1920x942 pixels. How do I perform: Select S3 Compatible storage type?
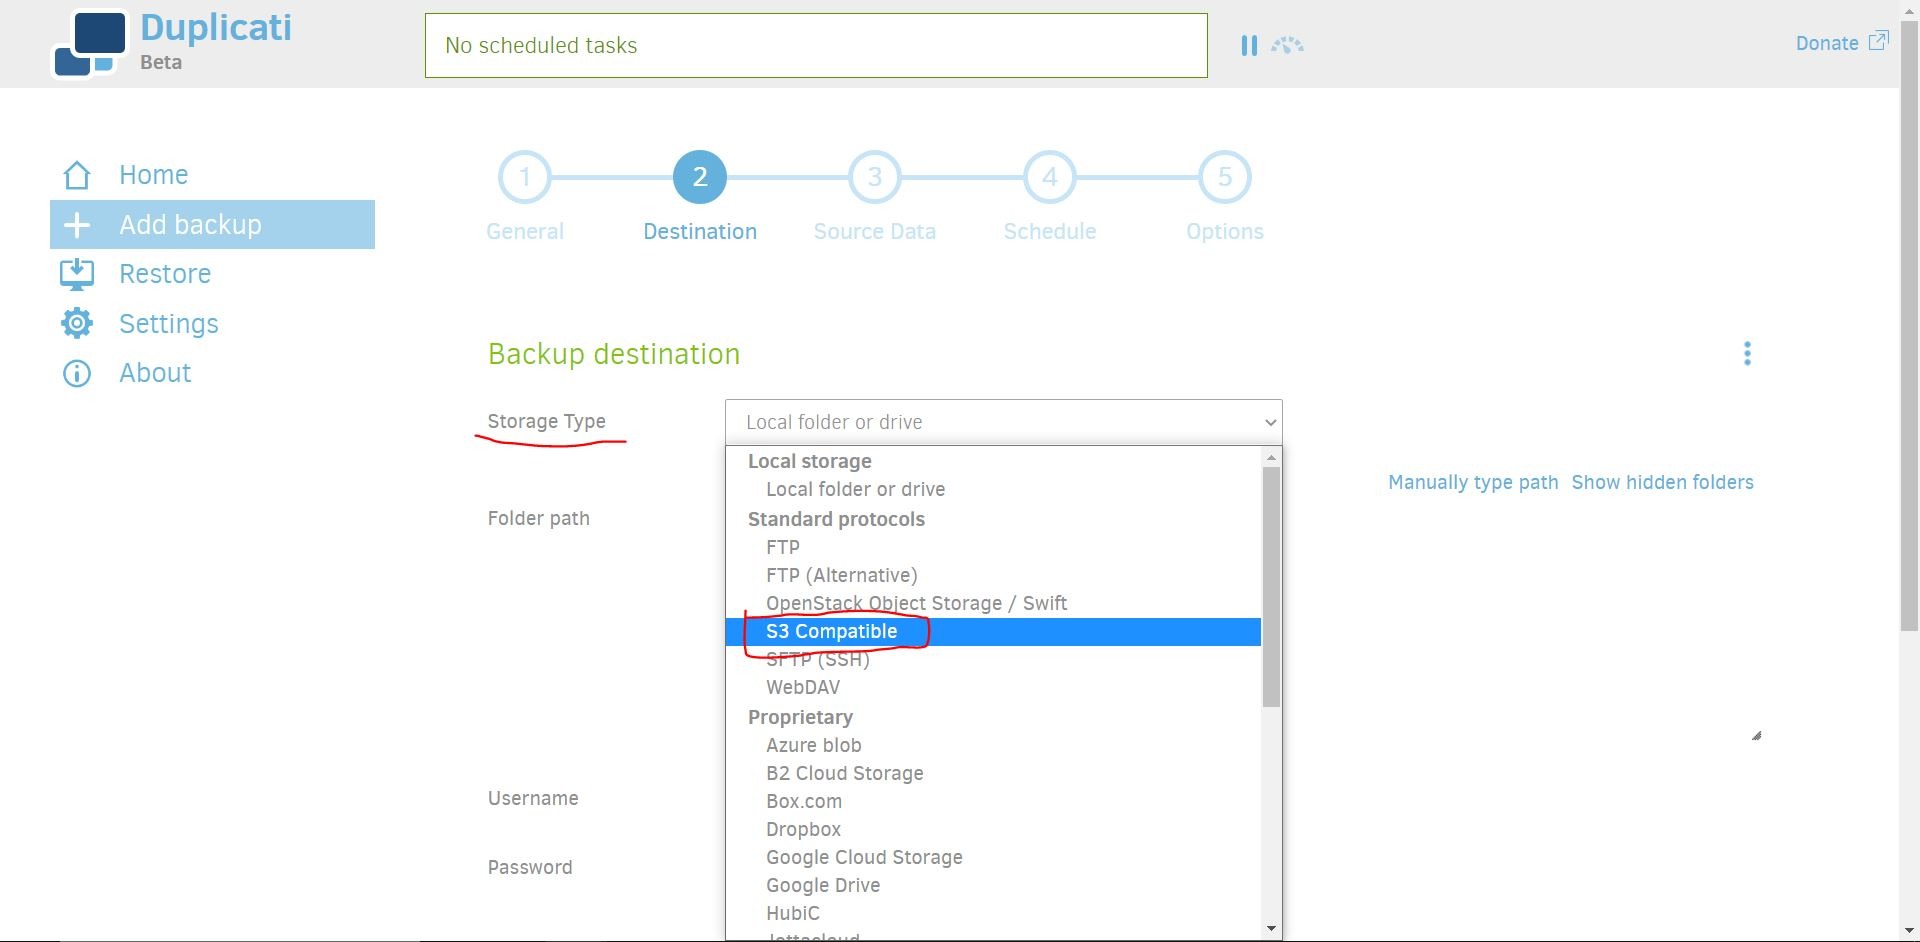coord(993,631)
